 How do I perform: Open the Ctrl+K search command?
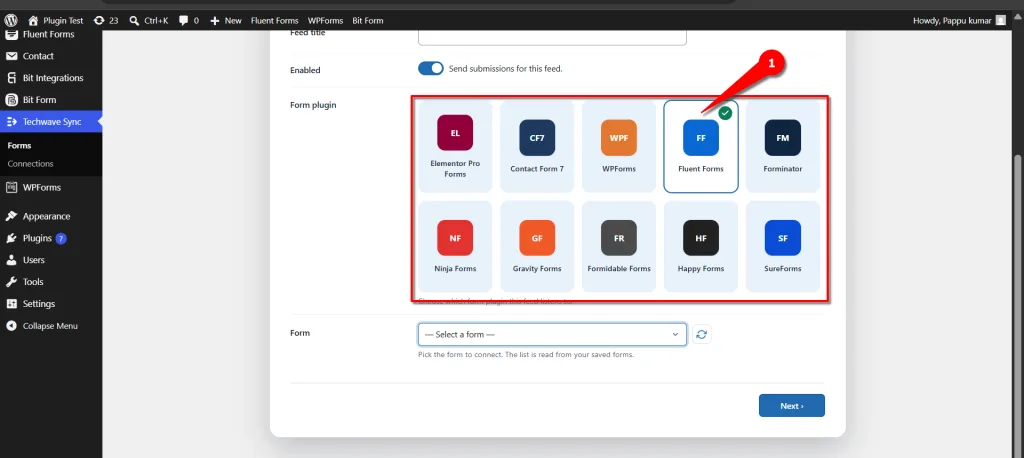coord(149,20)
